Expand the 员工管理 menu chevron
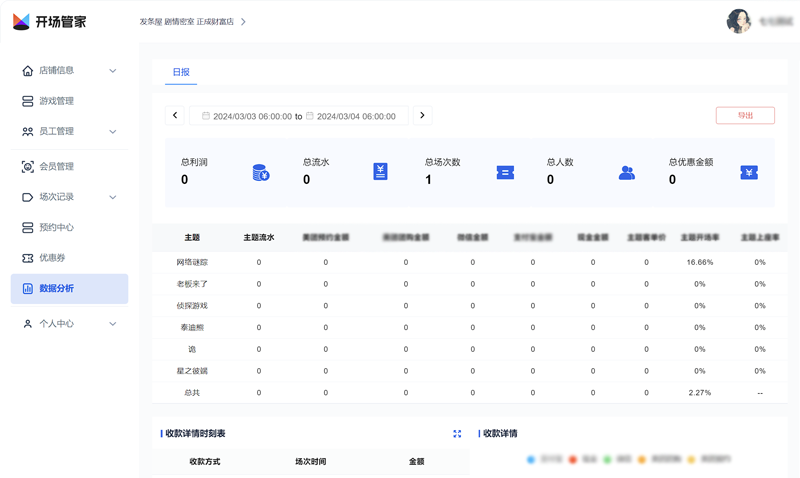 coord(113,132)
